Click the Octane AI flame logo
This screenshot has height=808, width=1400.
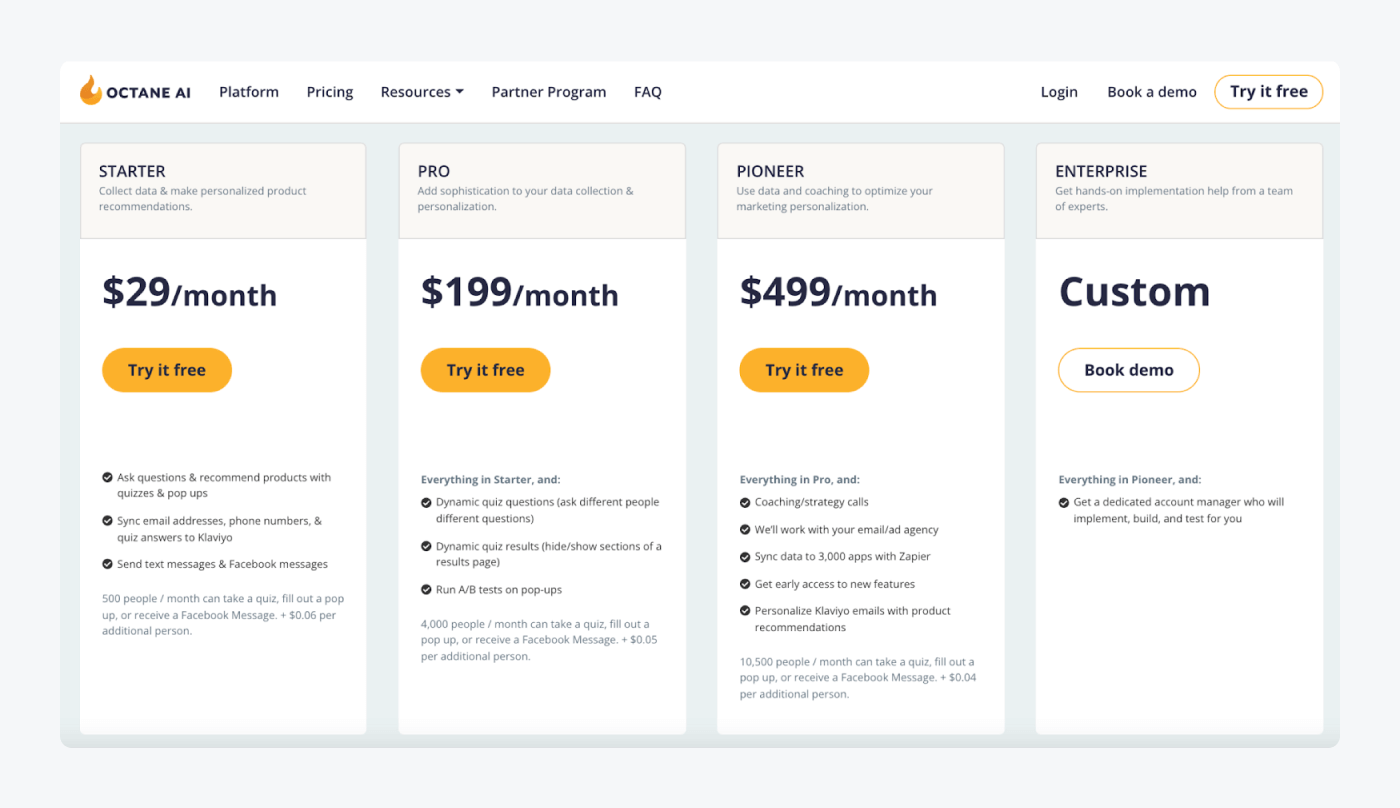[93, 91]
